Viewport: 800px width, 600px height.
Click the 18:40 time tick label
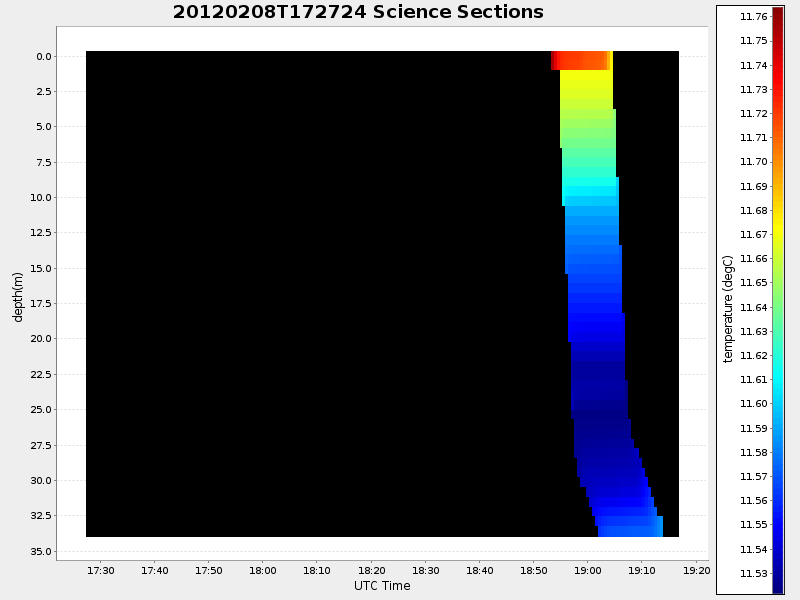pos(480,570)
